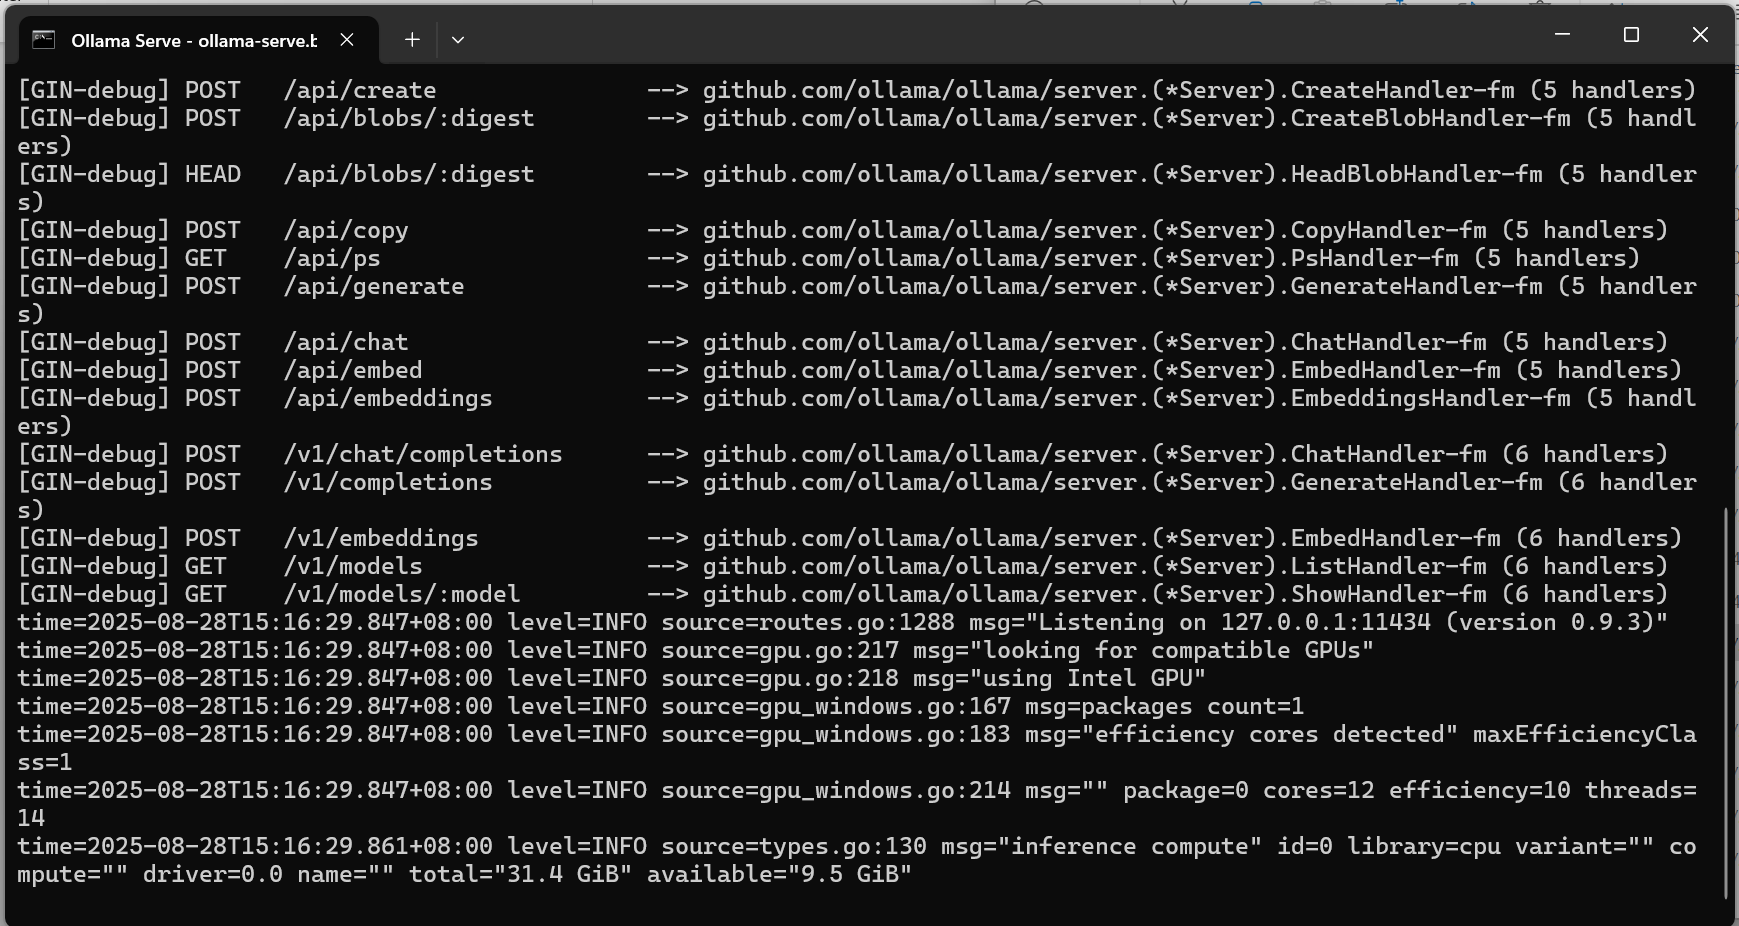Click the terminal icon in the tab
This screenshot has height=926, width=1739.
(43, 40)
